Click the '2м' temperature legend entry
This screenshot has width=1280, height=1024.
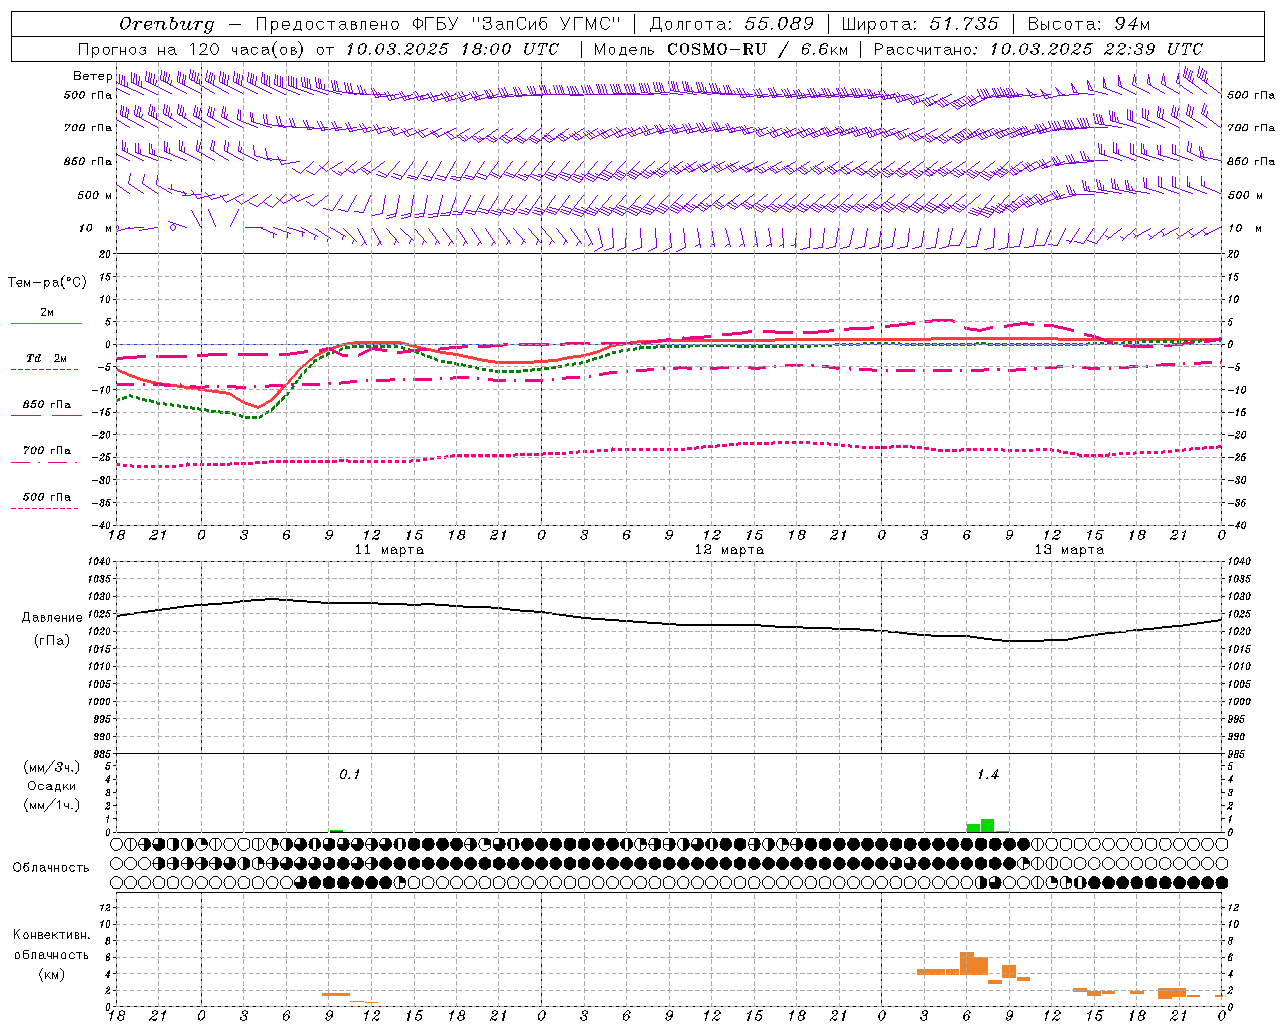(46, 312)
